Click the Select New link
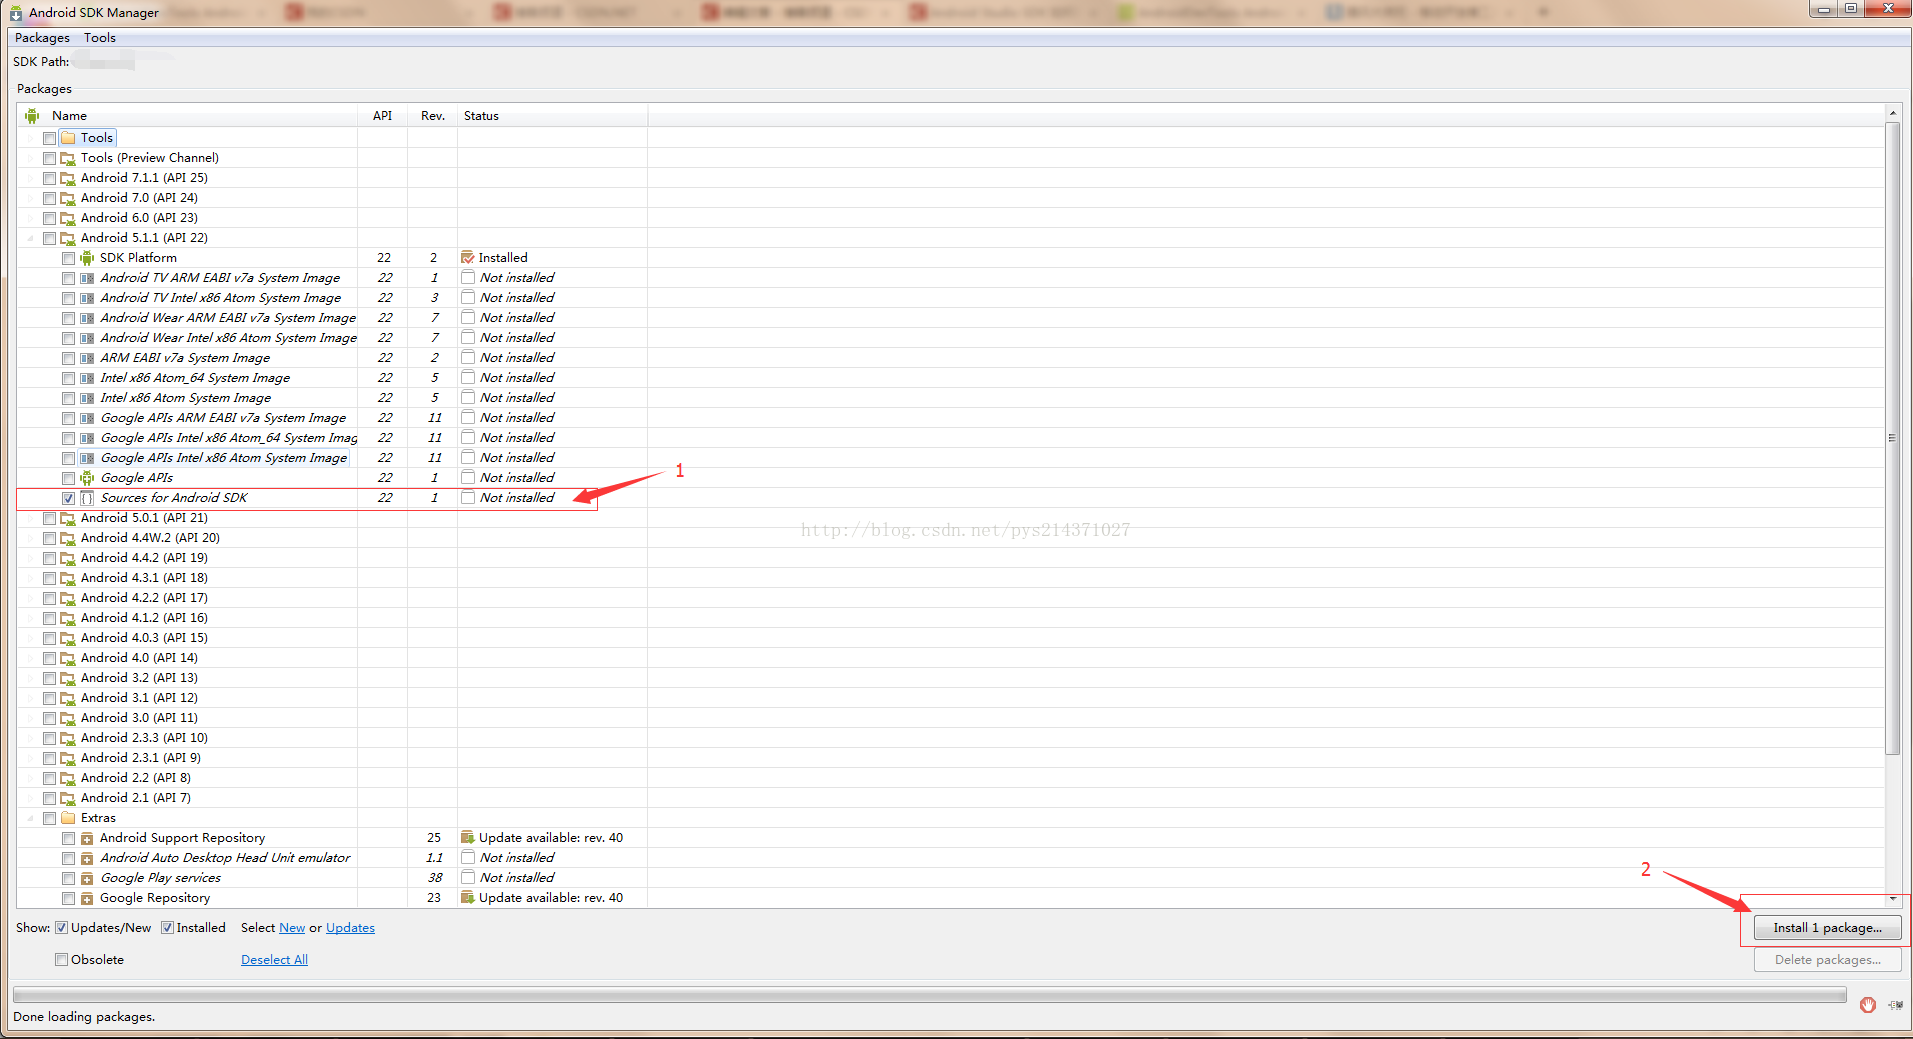1913x1039 pixels. click(x=292, y=928)
